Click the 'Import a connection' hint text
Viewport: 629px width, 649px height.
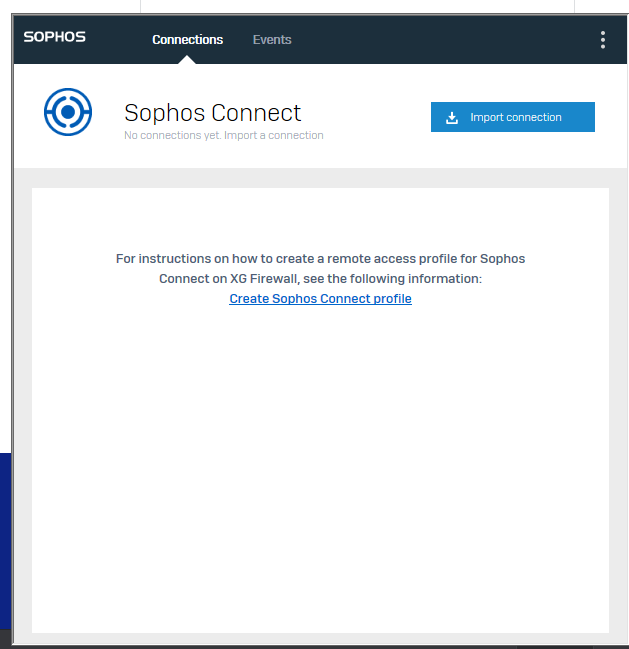274,135
